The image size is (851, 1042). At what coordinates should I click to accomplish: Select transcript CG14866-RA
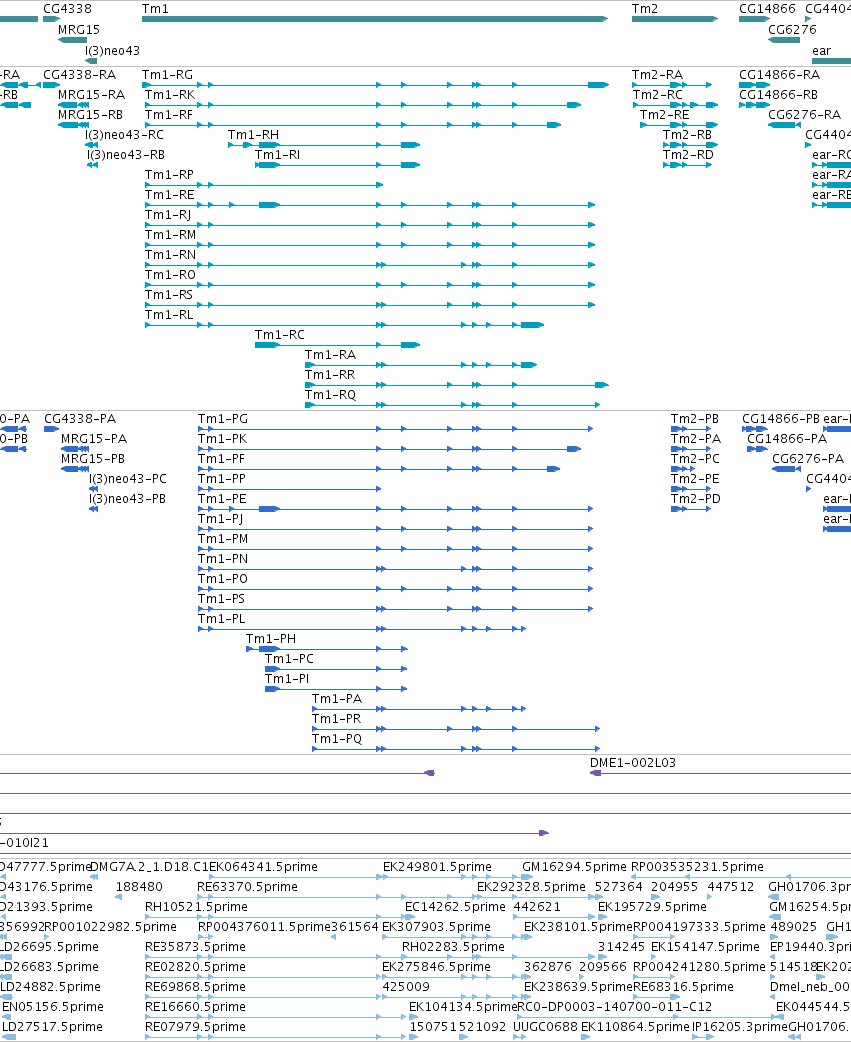[755, 85]
